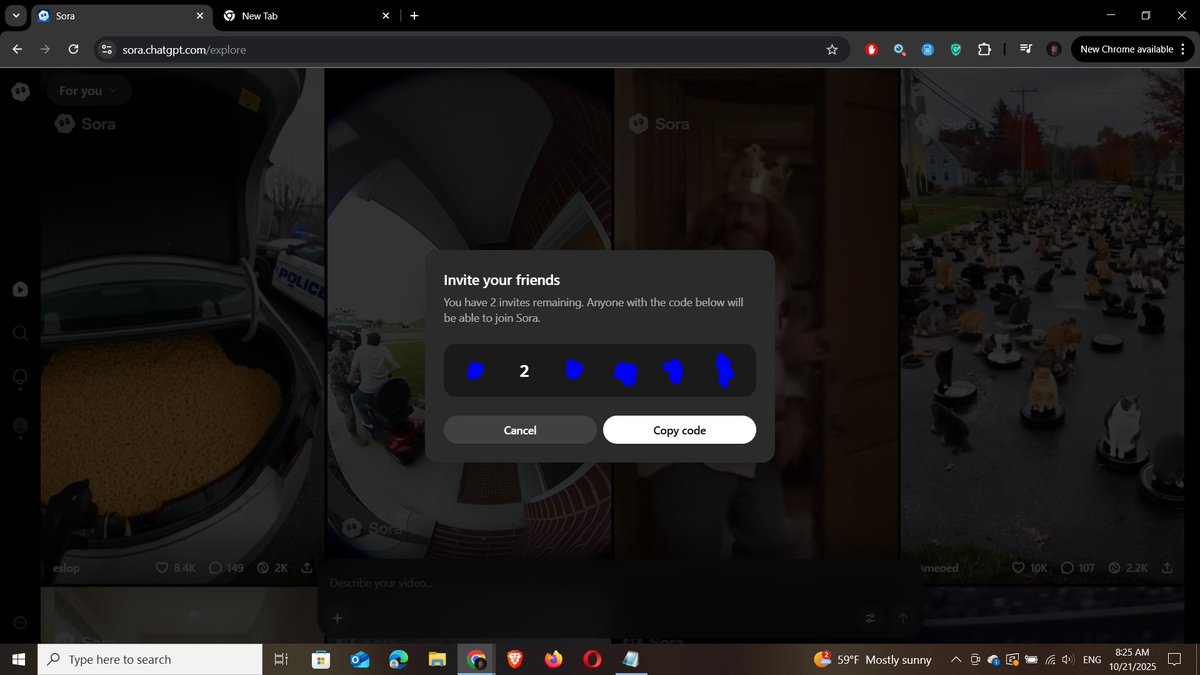Expand the tab search dropdown arrow
The width and height of the screenshot is (1200, 675).
[16, 16]
